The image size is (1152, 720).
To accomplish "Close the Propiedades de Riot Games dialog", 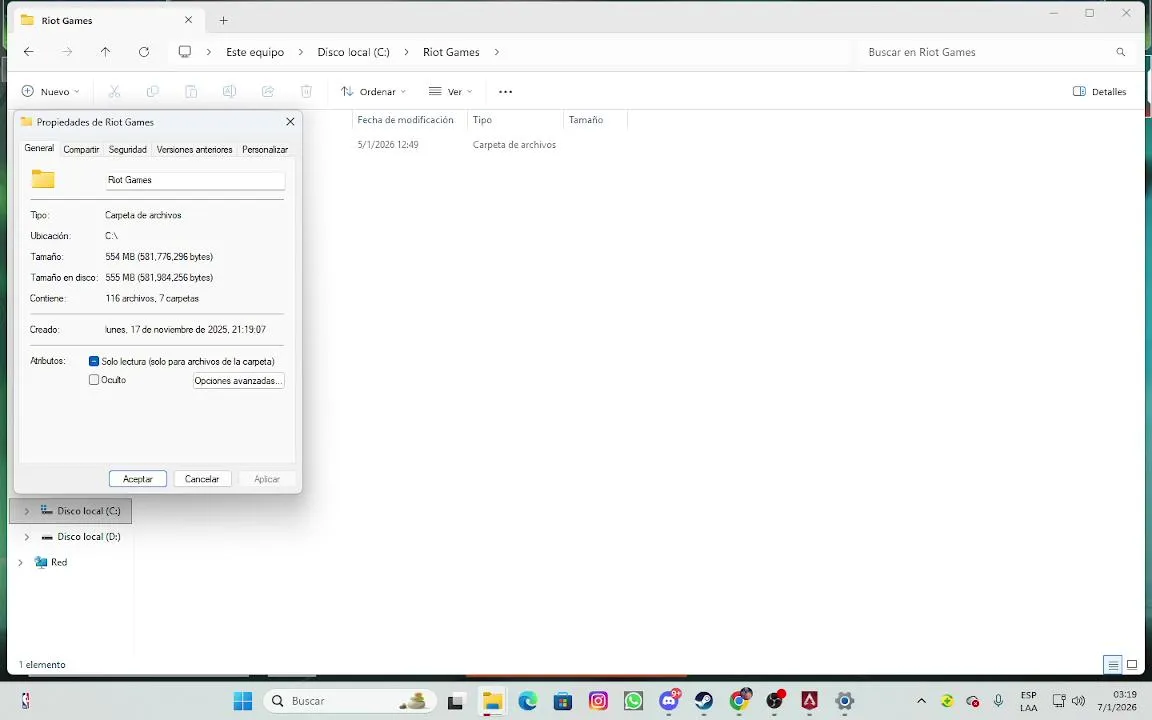I will coord(290,122).
